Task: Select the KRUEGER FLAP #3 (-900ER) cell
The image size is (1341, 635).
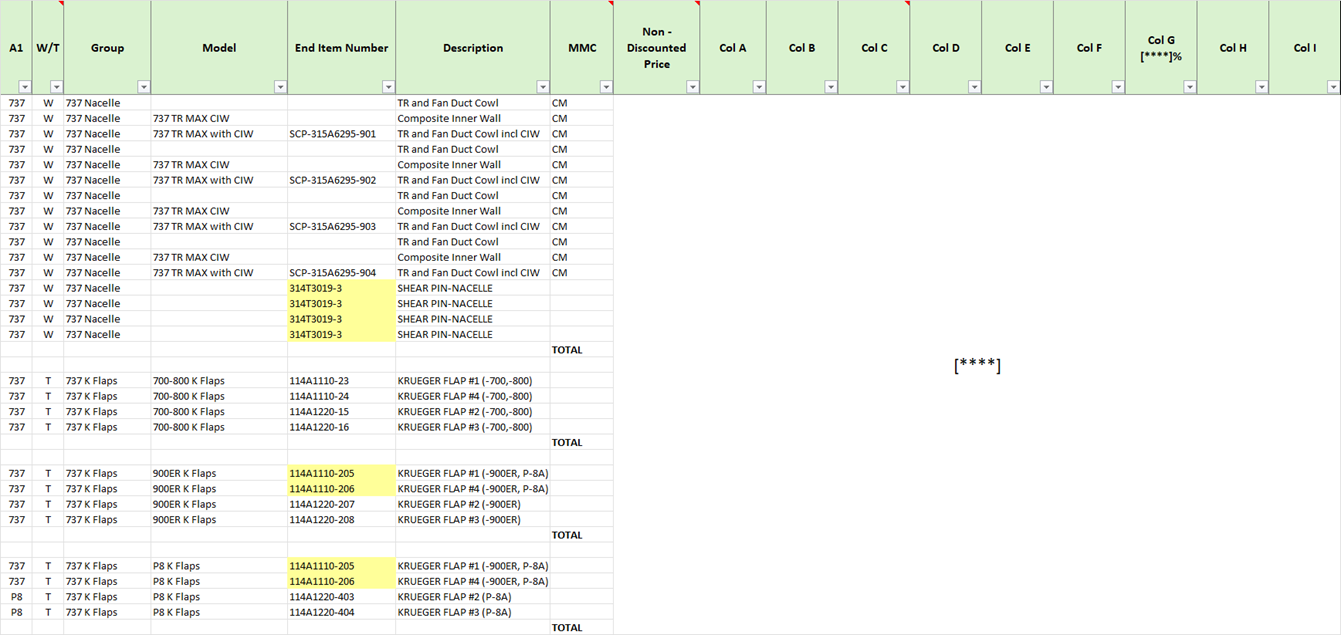Action: coord(459,520)
